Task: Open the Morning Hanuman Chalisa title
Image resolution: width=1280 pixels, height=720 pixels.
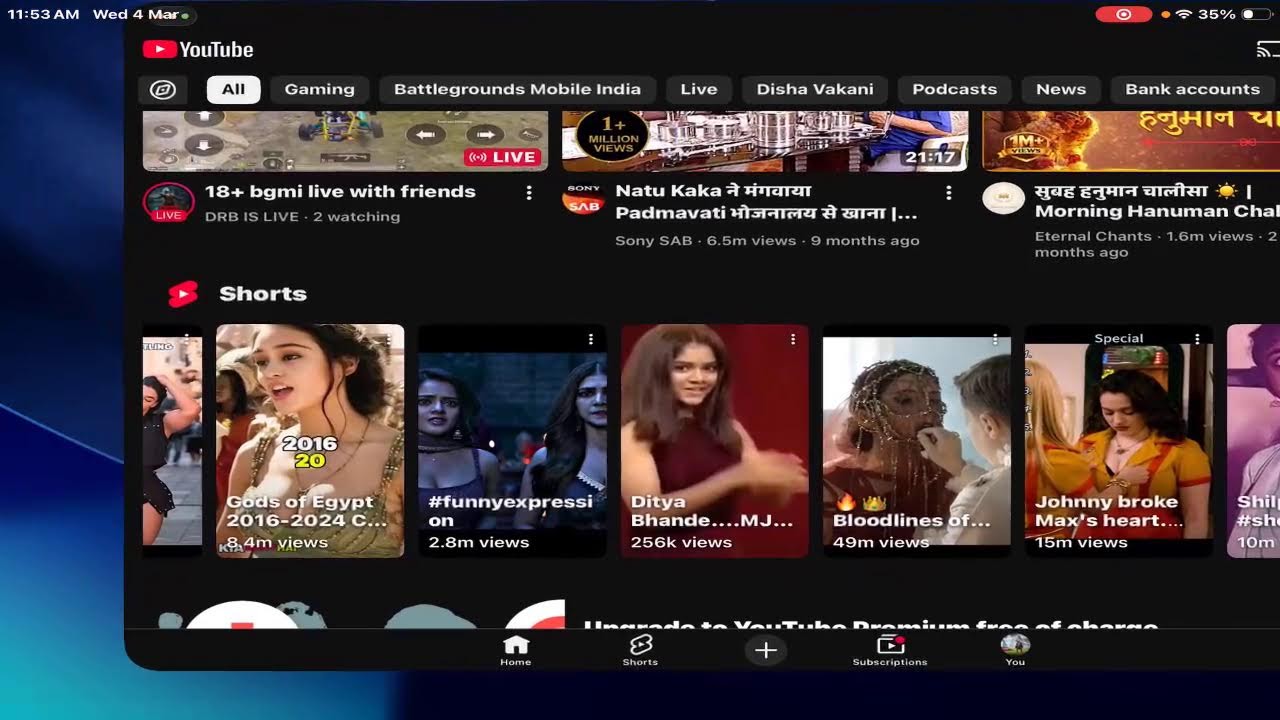Action: 1157,201
